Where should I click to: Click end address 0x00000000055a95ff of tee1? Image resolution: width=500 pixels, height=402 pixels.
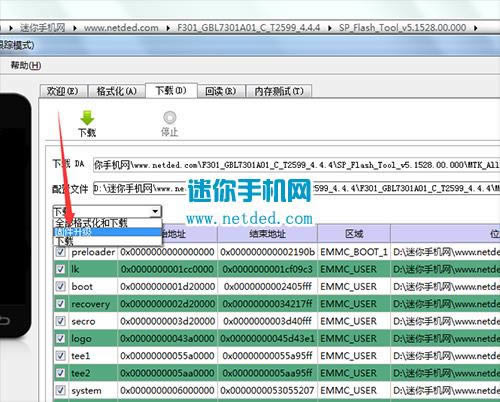click(267, 356)
